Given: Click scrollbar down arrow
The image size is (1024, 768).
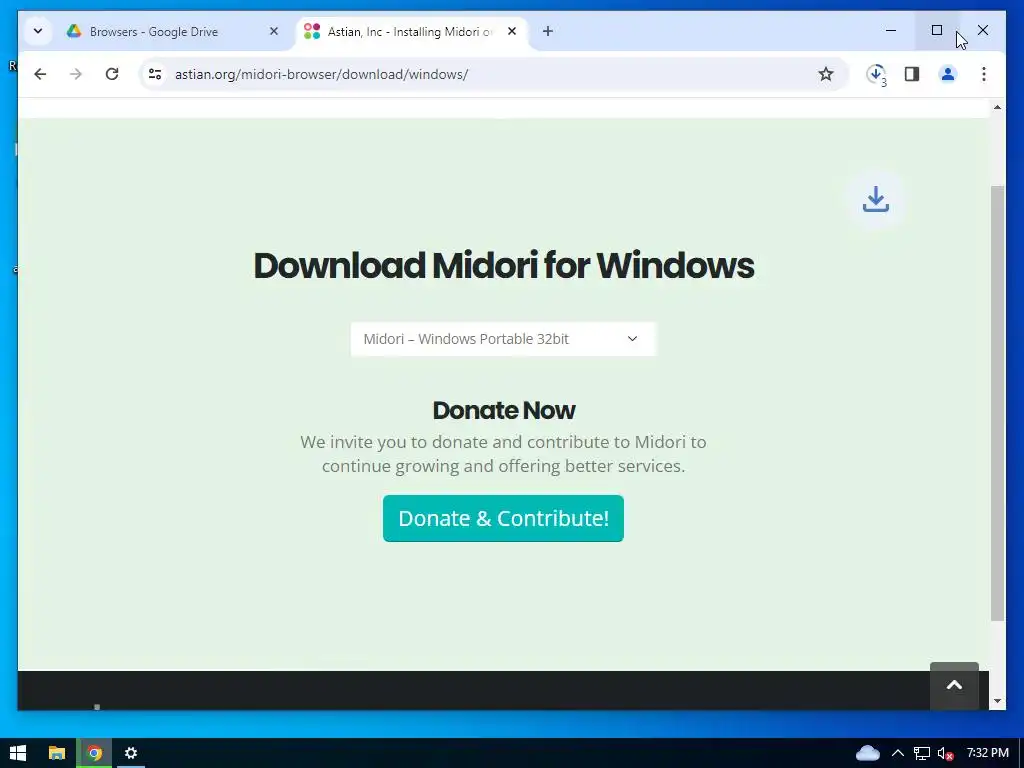Looking at the screenshot, I should click(x=997, y=701).
